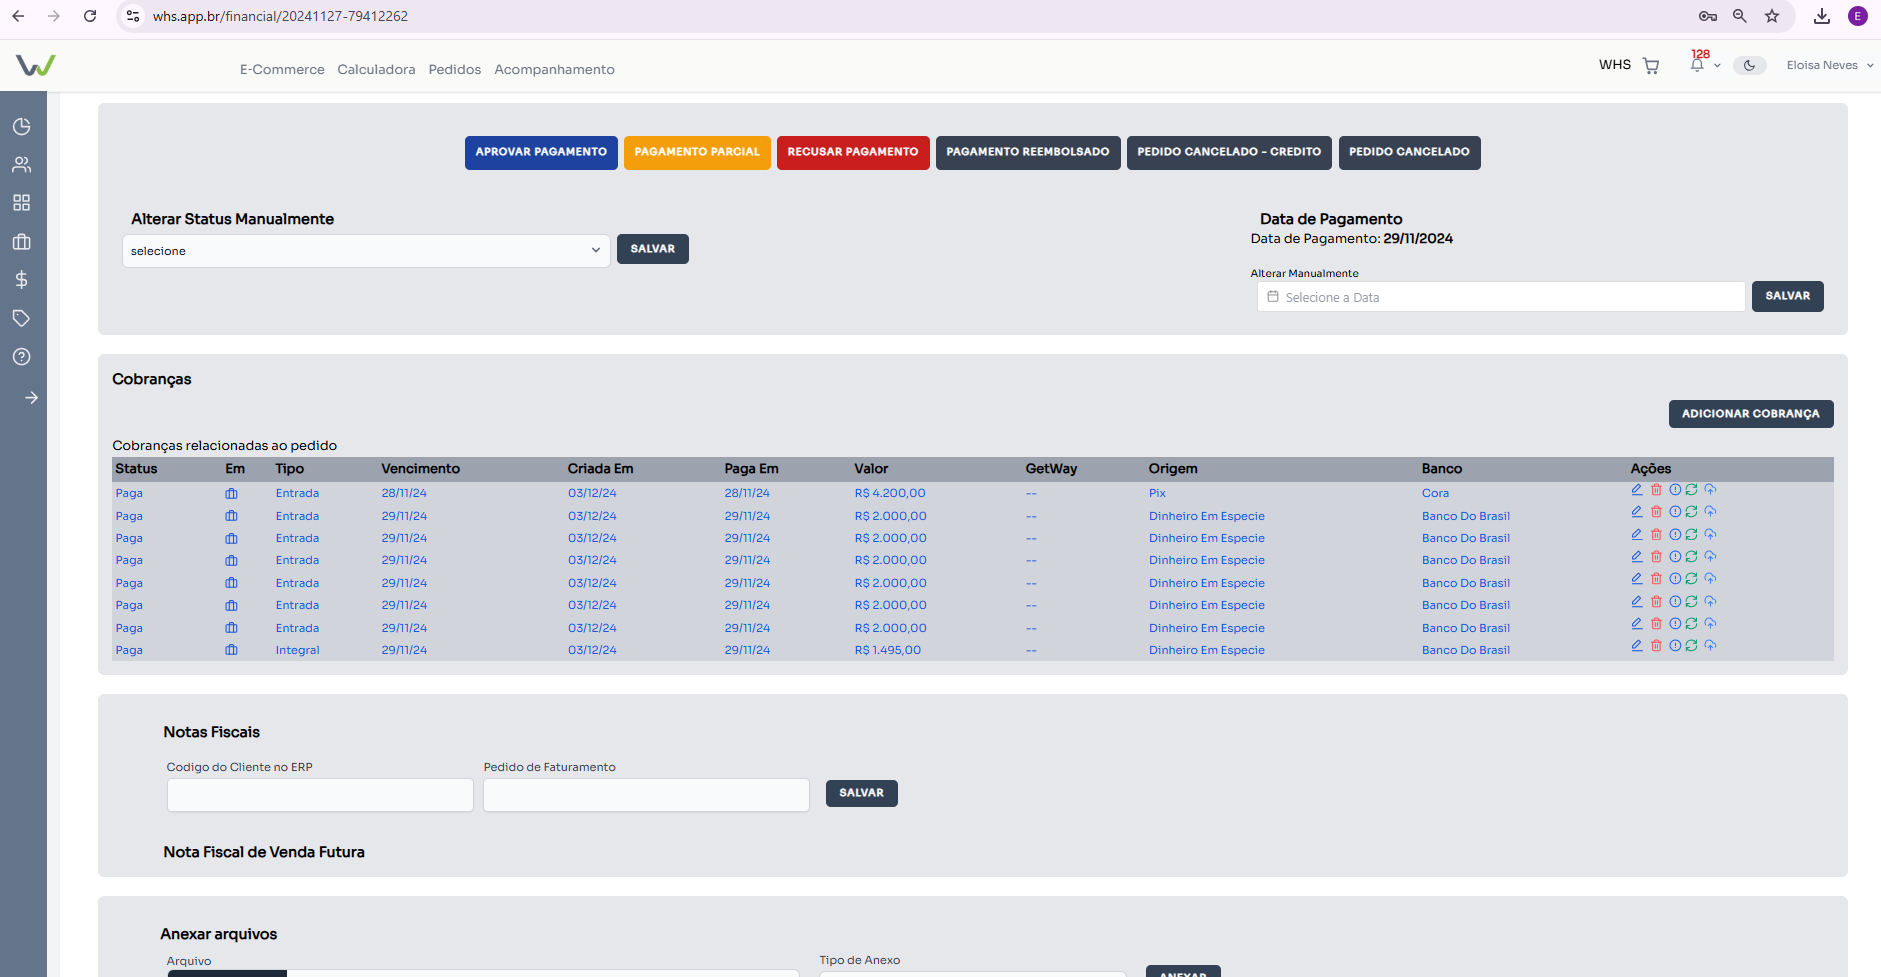
Task: Expand the notifications bell dropdown
Action: [x=1703, y=65]
